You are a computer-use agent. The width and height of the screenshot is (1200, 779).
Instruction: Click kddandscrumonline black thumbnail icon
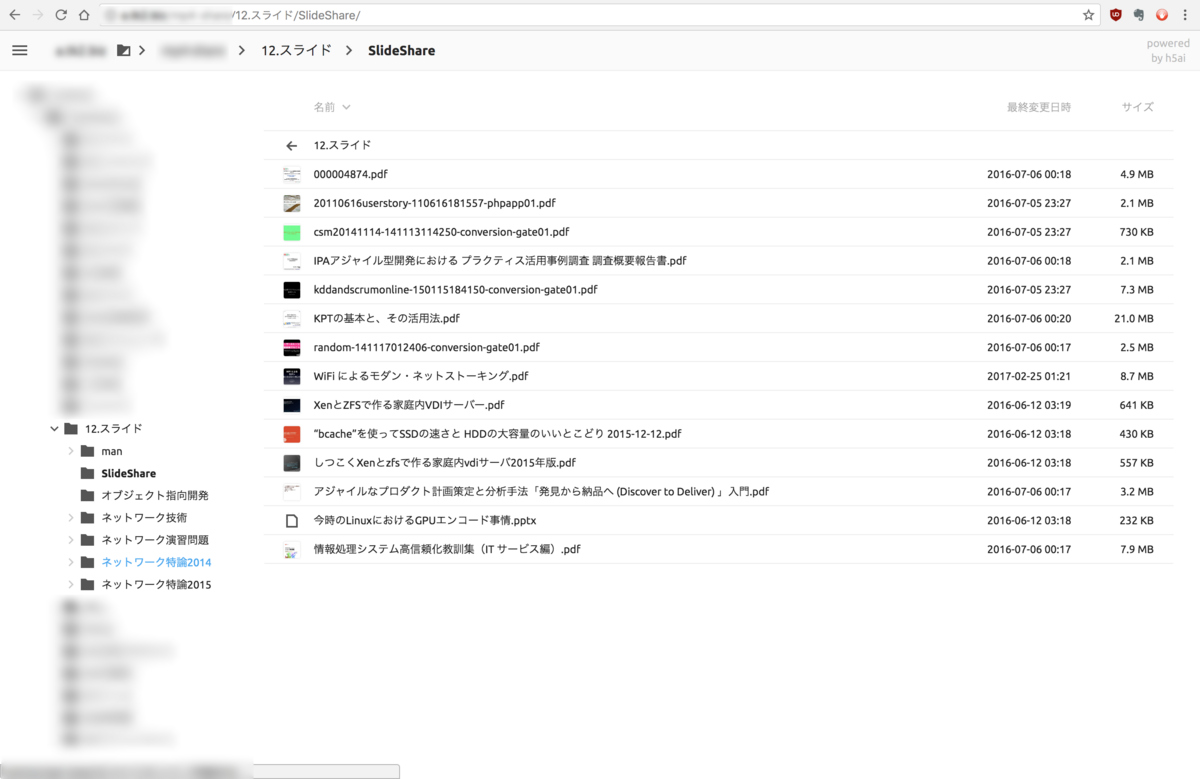291,290
